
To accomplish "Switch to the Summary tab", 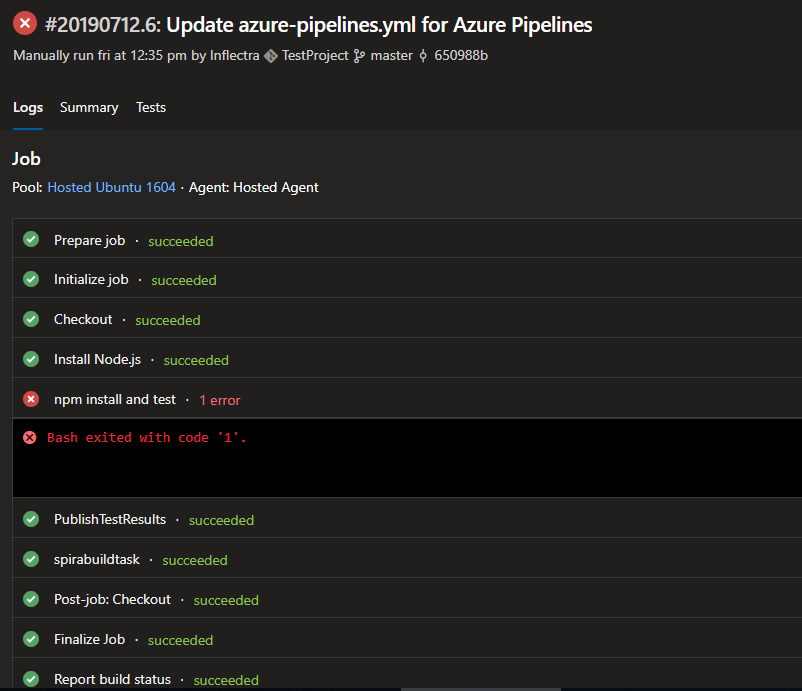I will click(89, 107).
